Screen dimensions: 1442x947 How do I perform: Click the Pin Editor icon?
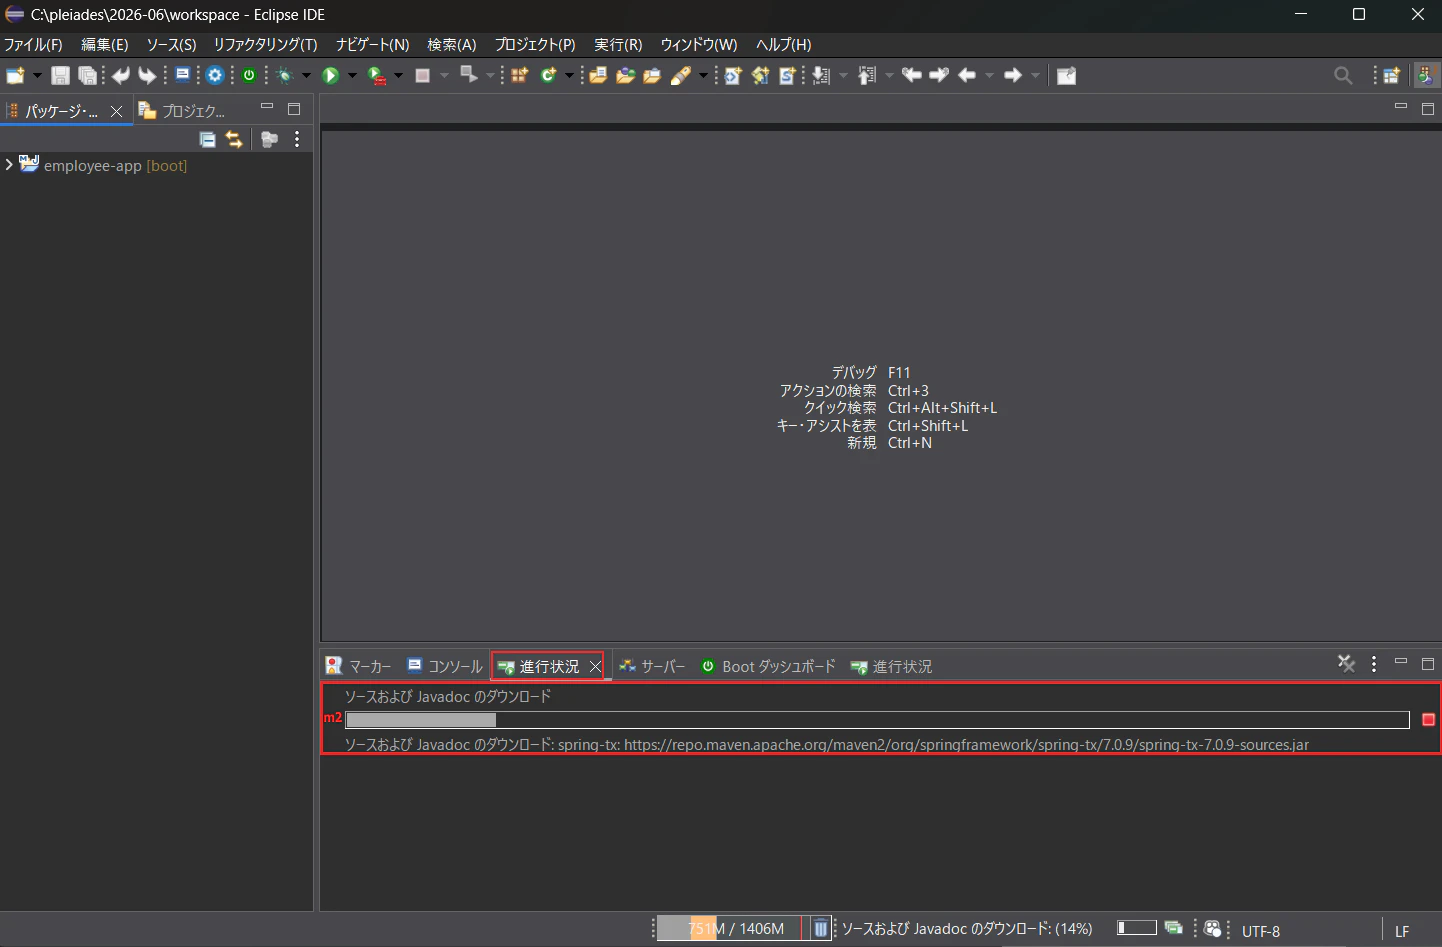point(1067,76)
